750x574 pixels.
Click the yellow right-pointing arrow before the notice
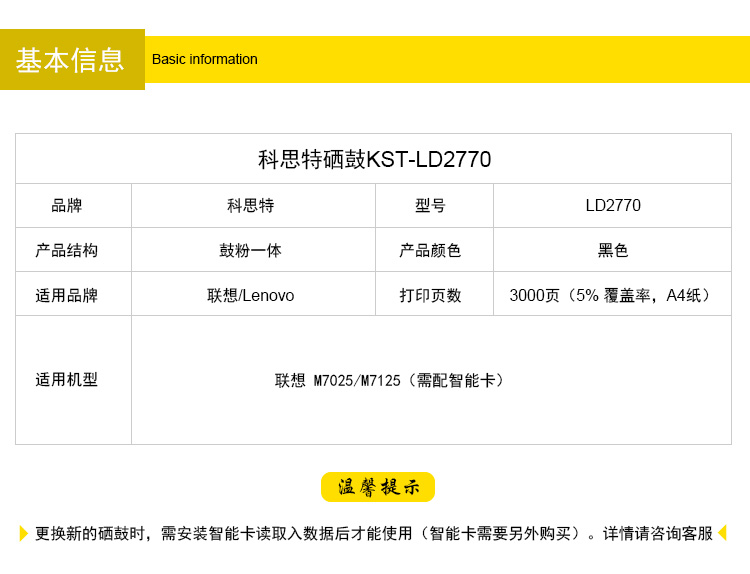coord(24,533)
